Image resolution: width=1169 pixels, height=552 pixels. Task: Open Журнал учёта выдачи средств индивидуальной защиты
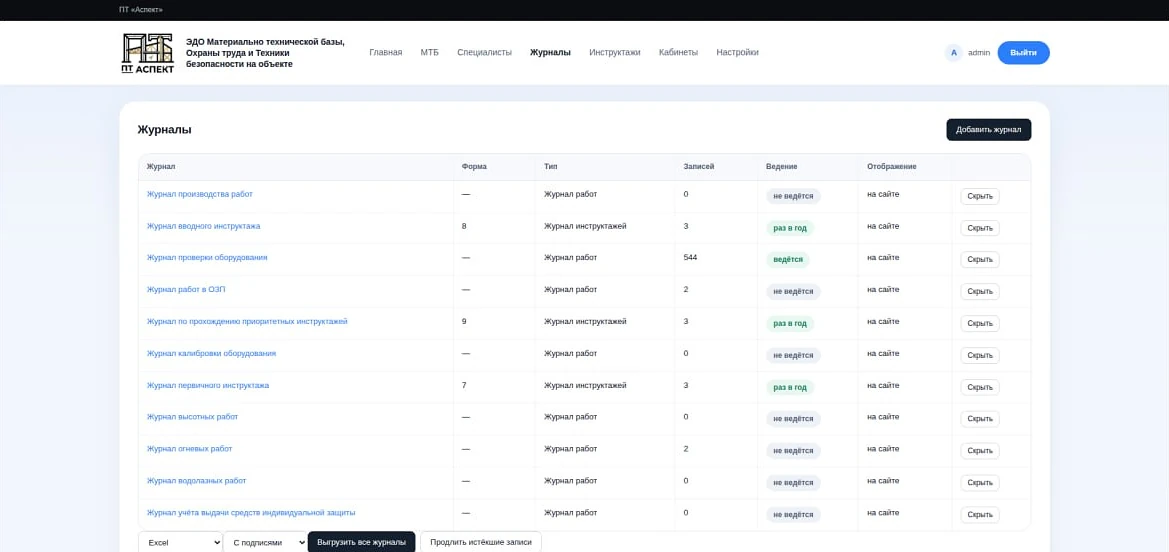tap(251, 512)
